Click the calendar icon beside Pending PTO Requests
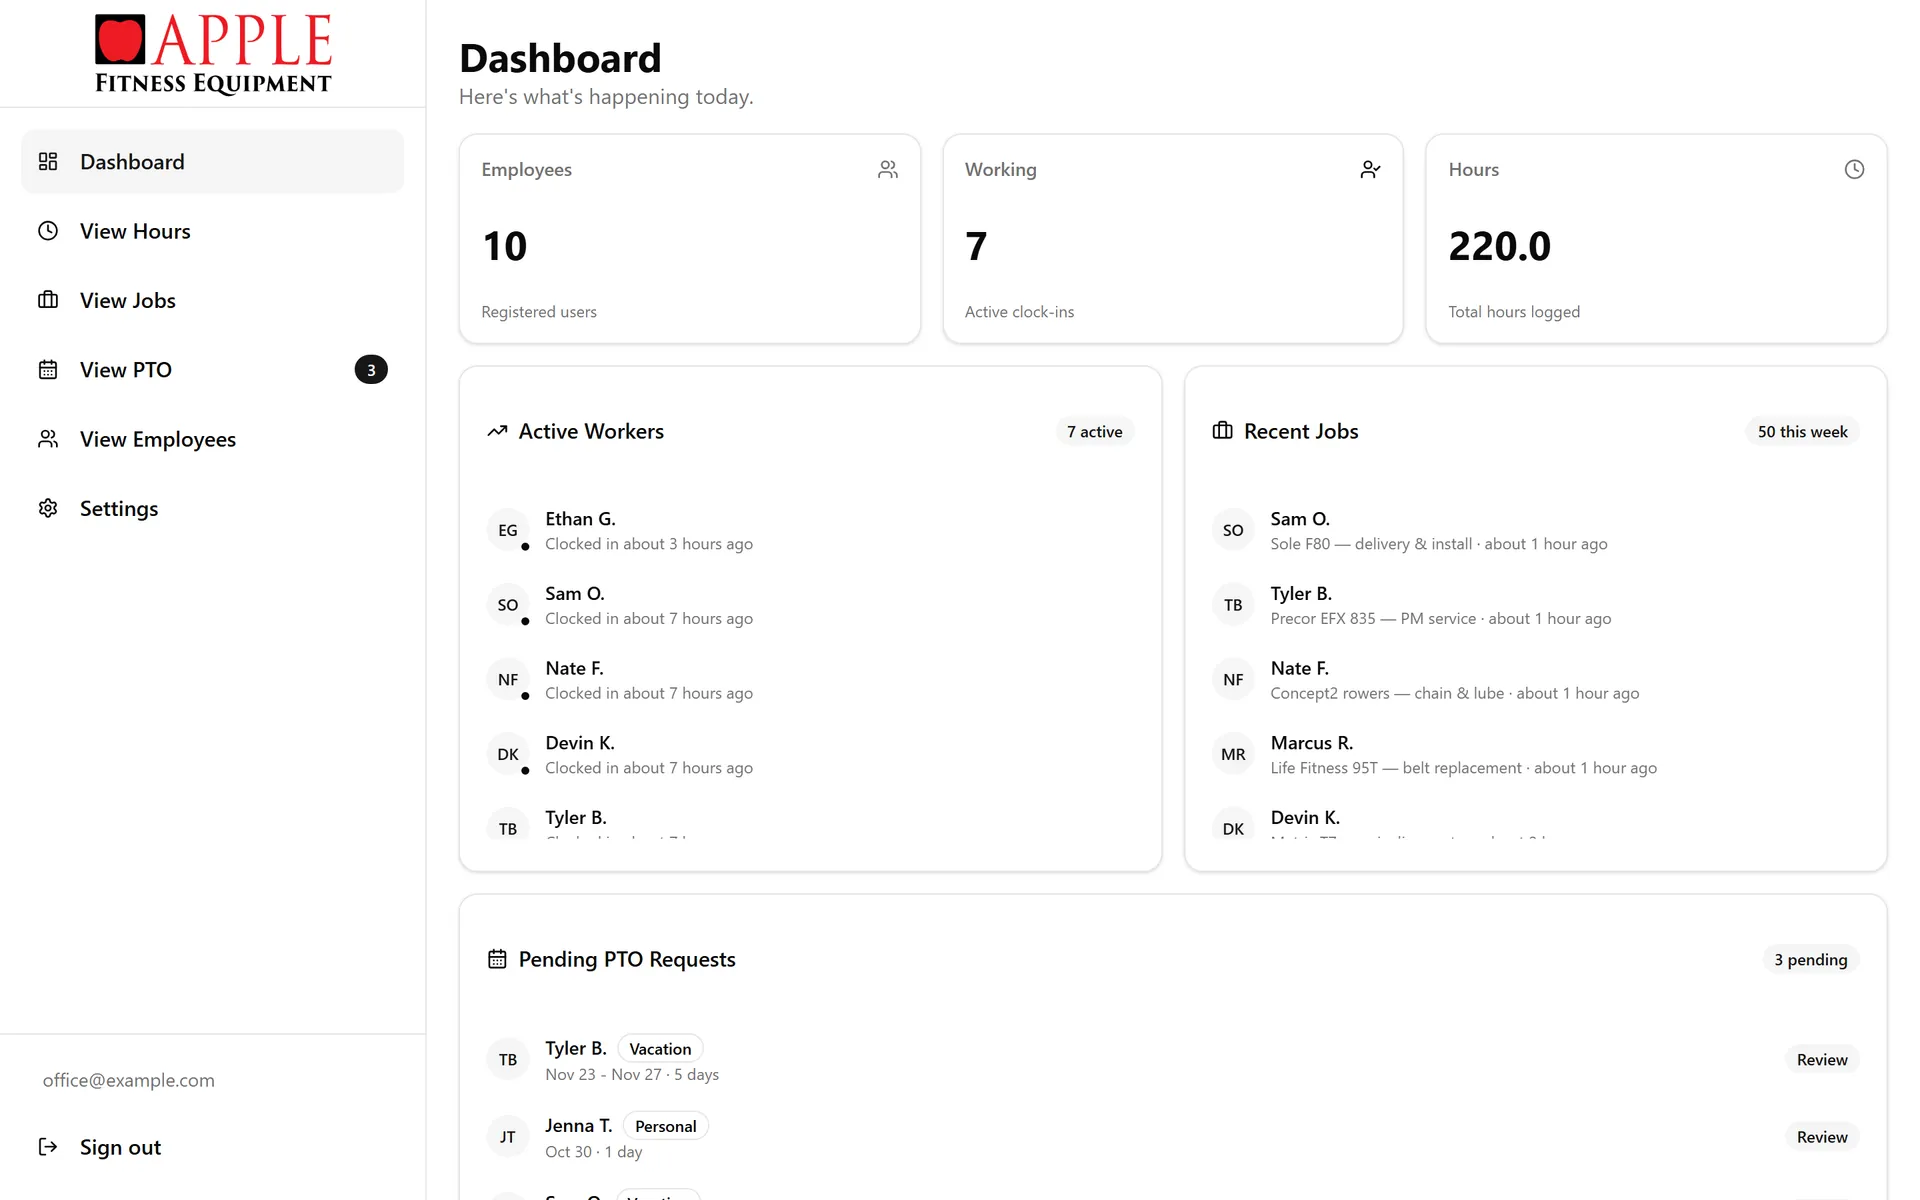Viewport: 1920px width, 1200px height. click(x=497, y=959)
